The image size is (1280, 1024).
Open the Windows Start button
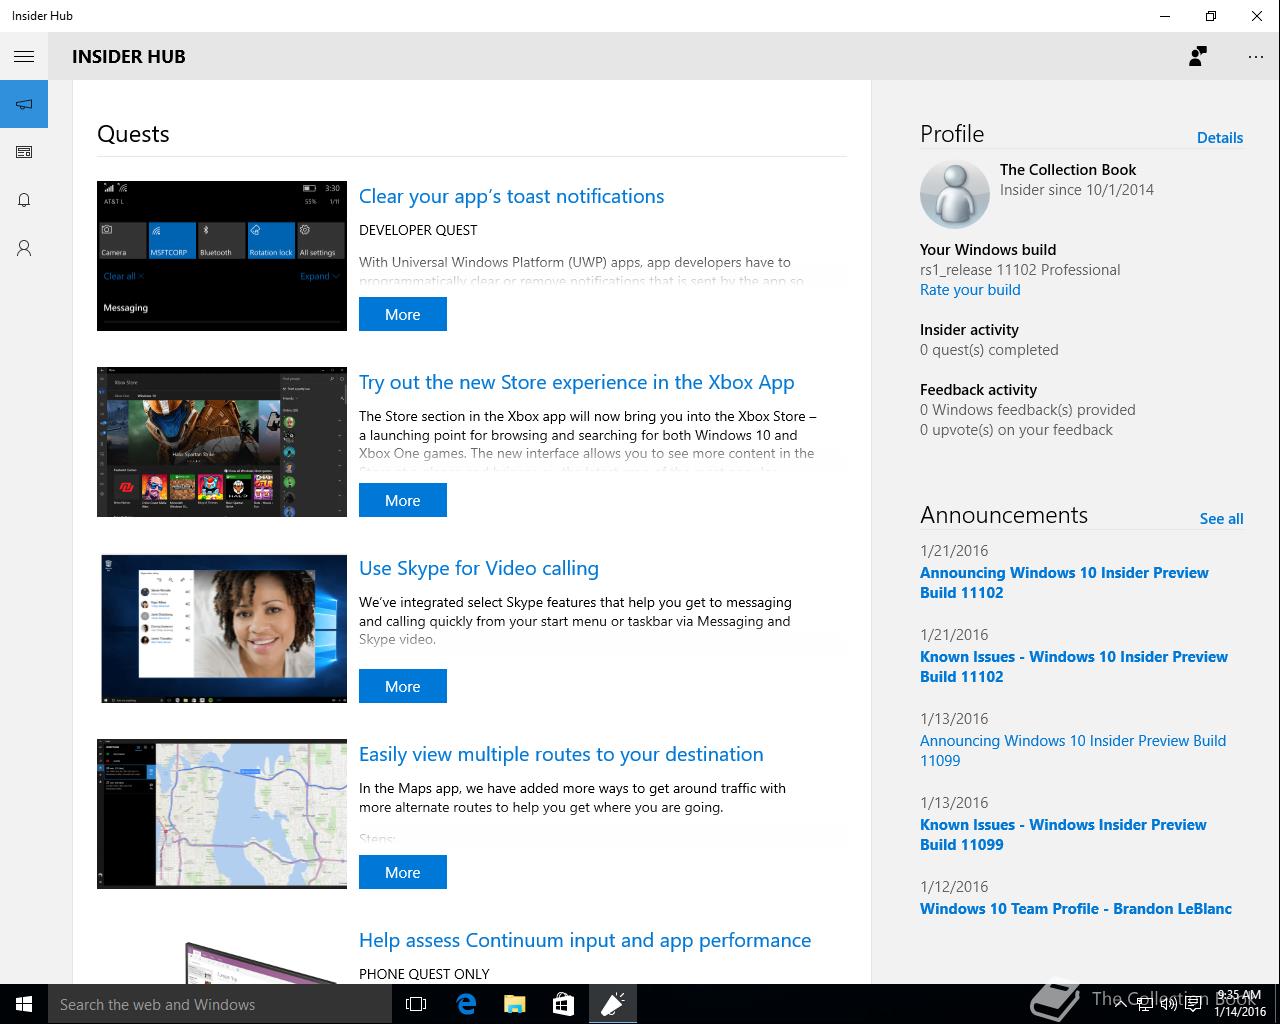click(24, 1004)
